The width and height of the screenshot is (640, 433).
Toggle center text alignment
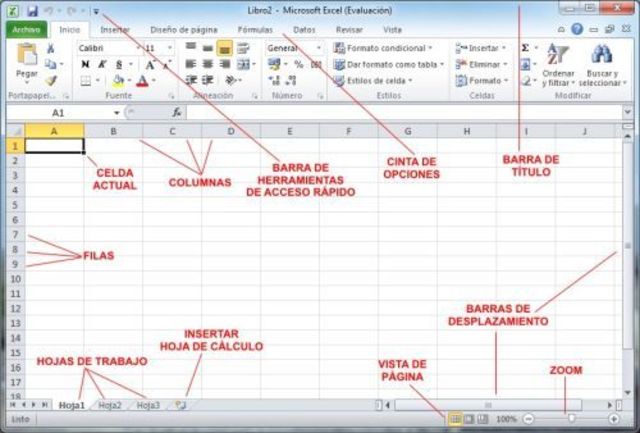[208, 64]
